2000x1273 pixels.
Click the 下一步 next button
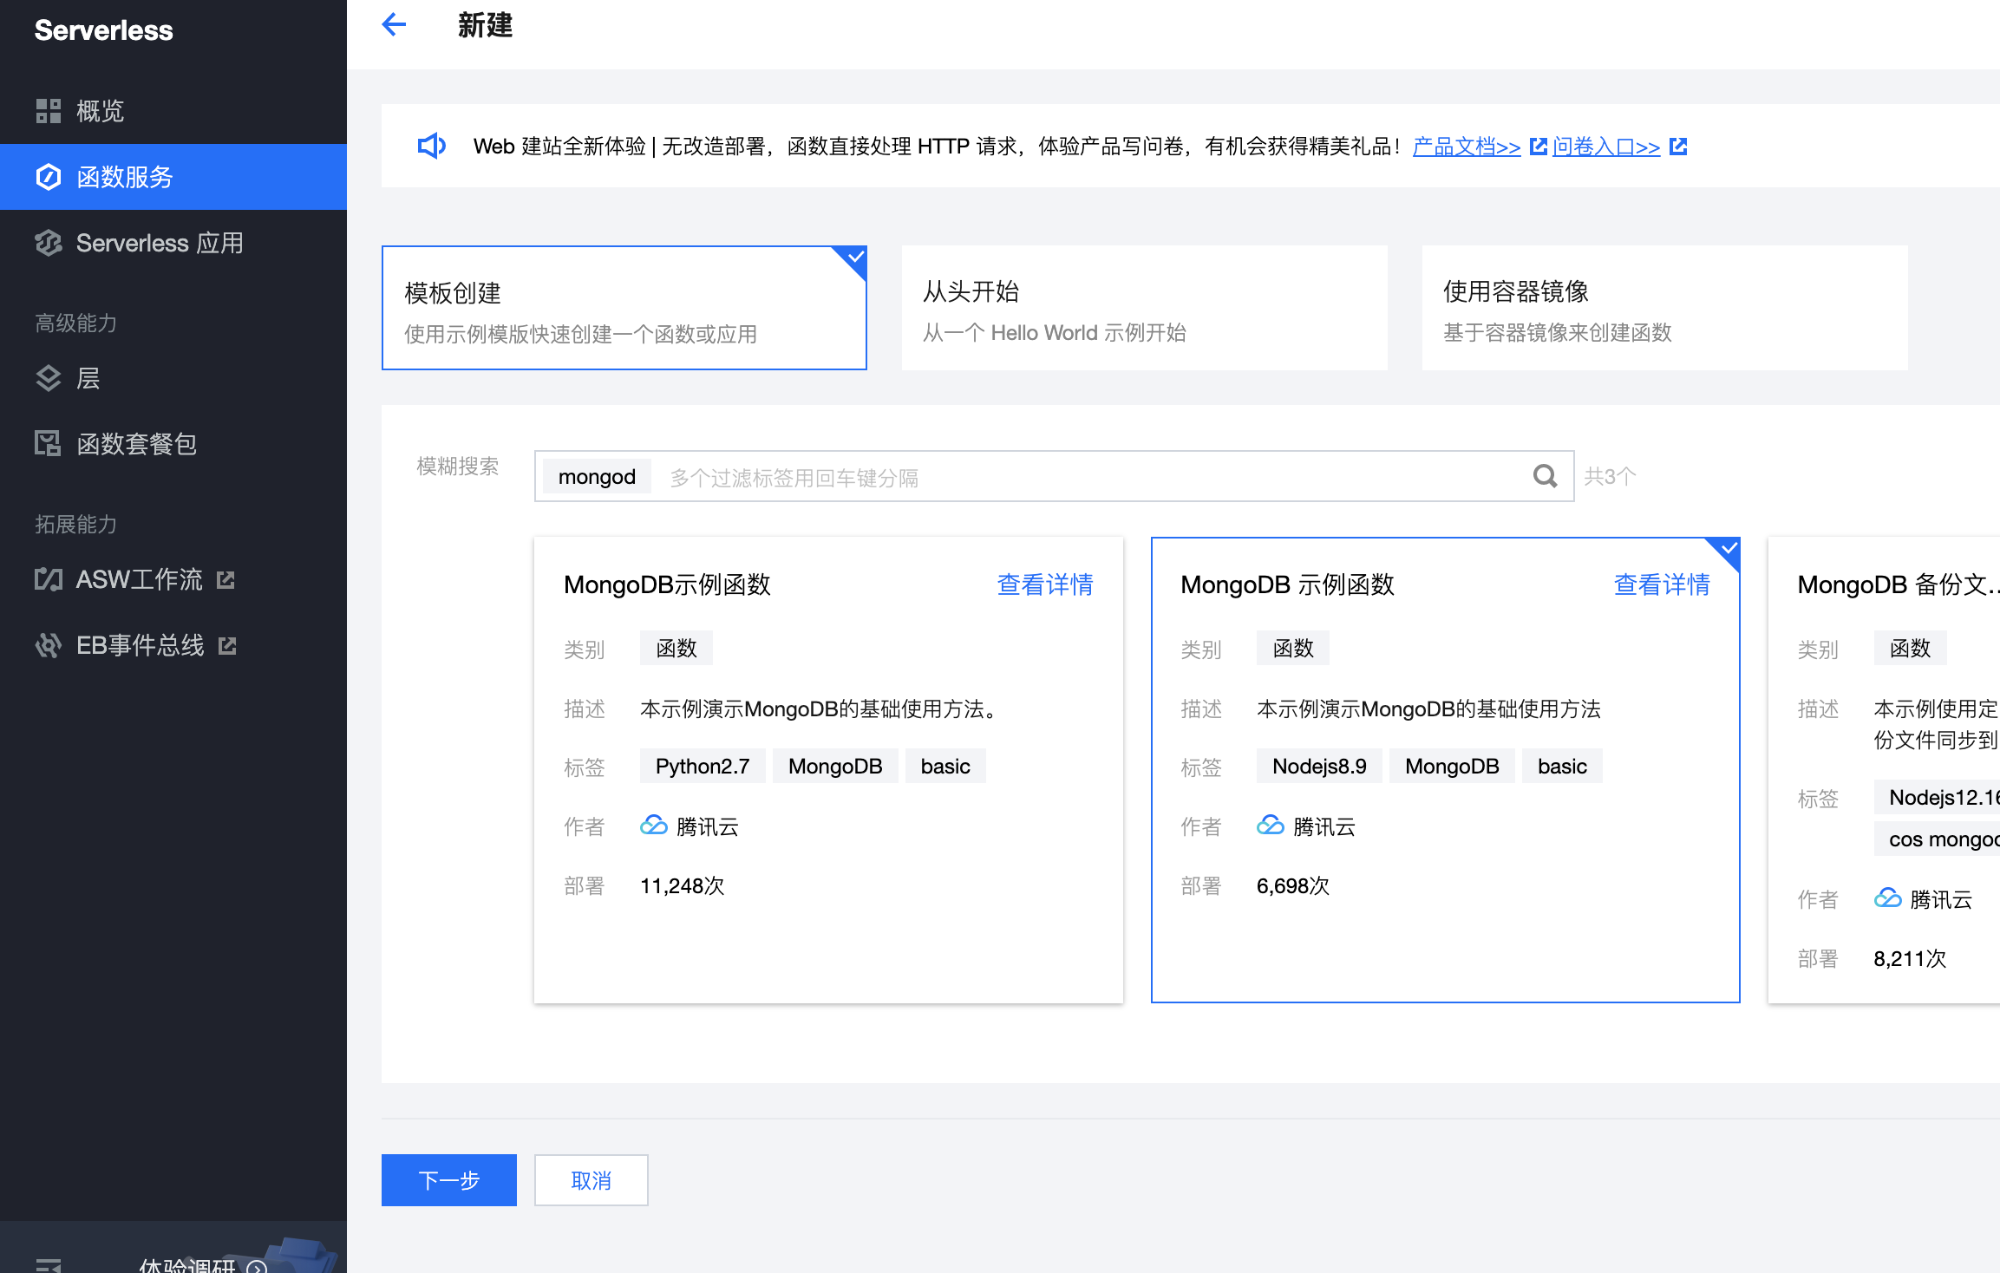coord(449,1180)
